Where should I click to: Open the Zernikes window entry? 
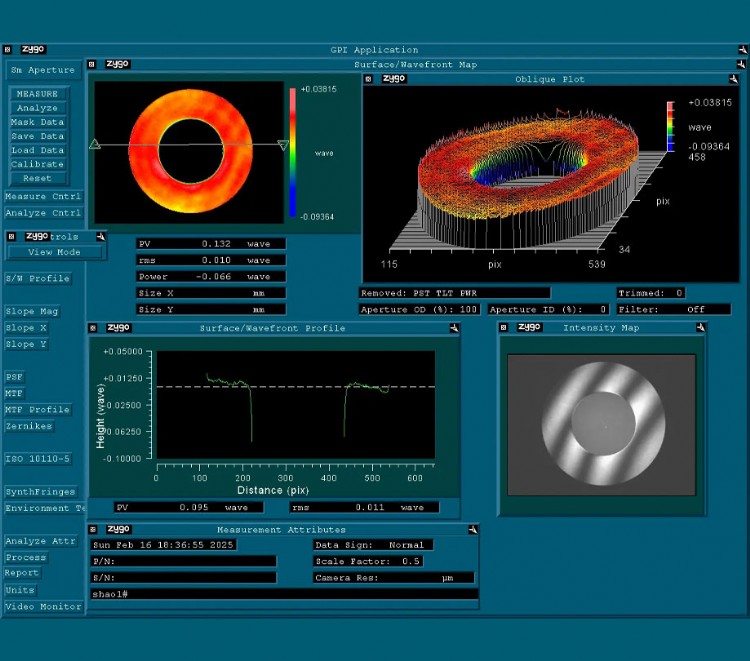point(29,426)
